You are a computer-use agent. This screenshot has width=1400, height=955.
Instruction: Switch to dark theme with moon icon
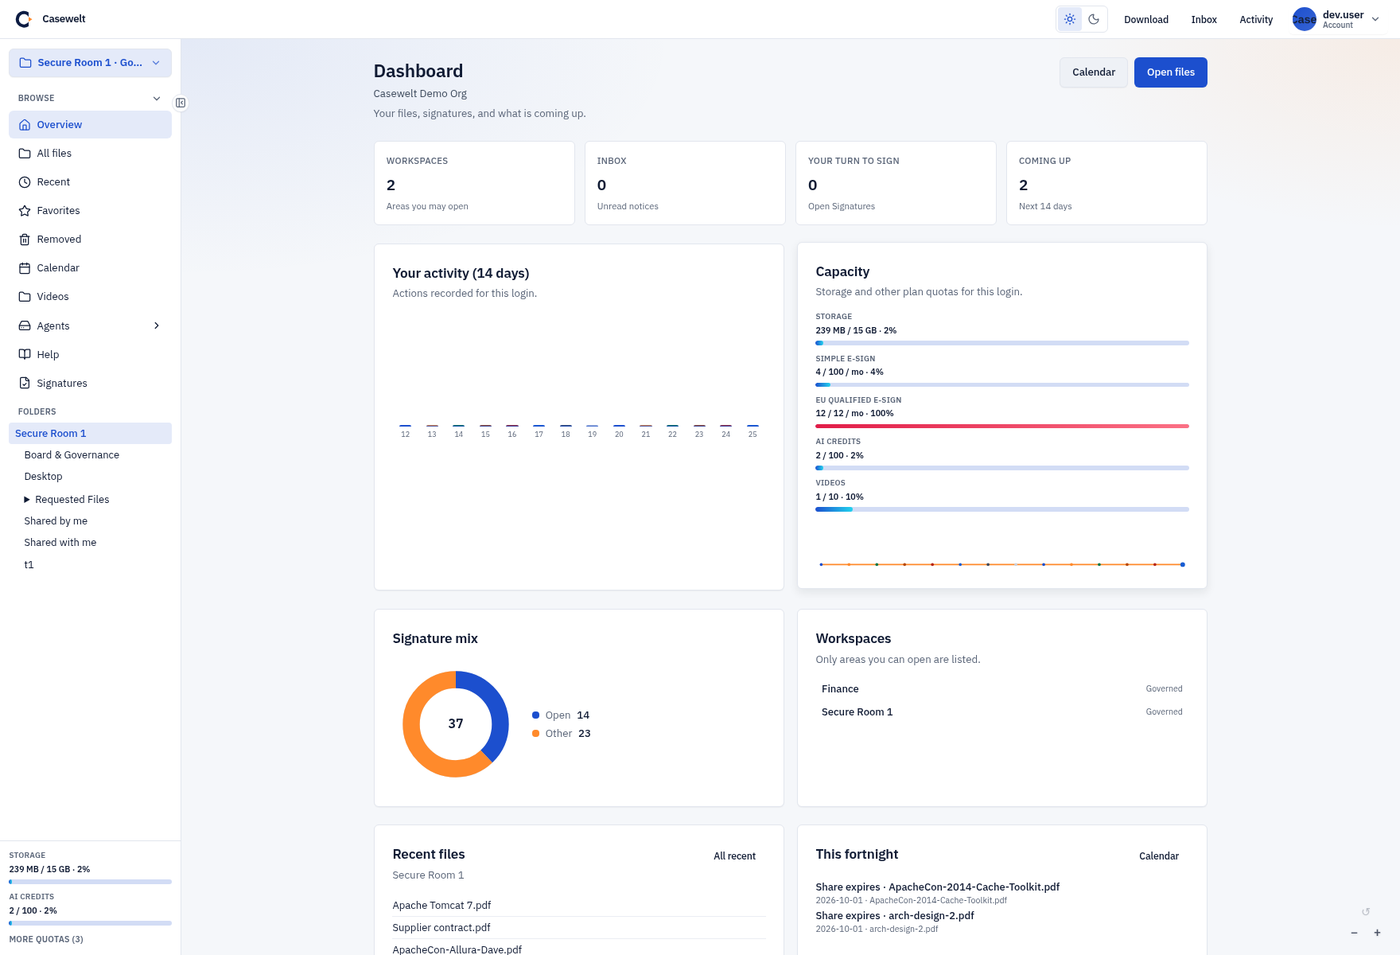pos(1094,19)
